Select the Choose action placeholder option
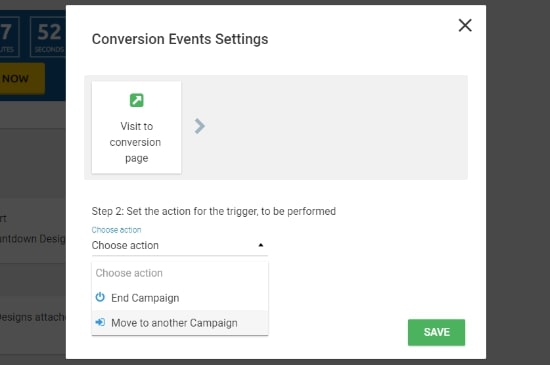Image resolution: width=550 pixels, height=365 pixels. coord(180,273)
